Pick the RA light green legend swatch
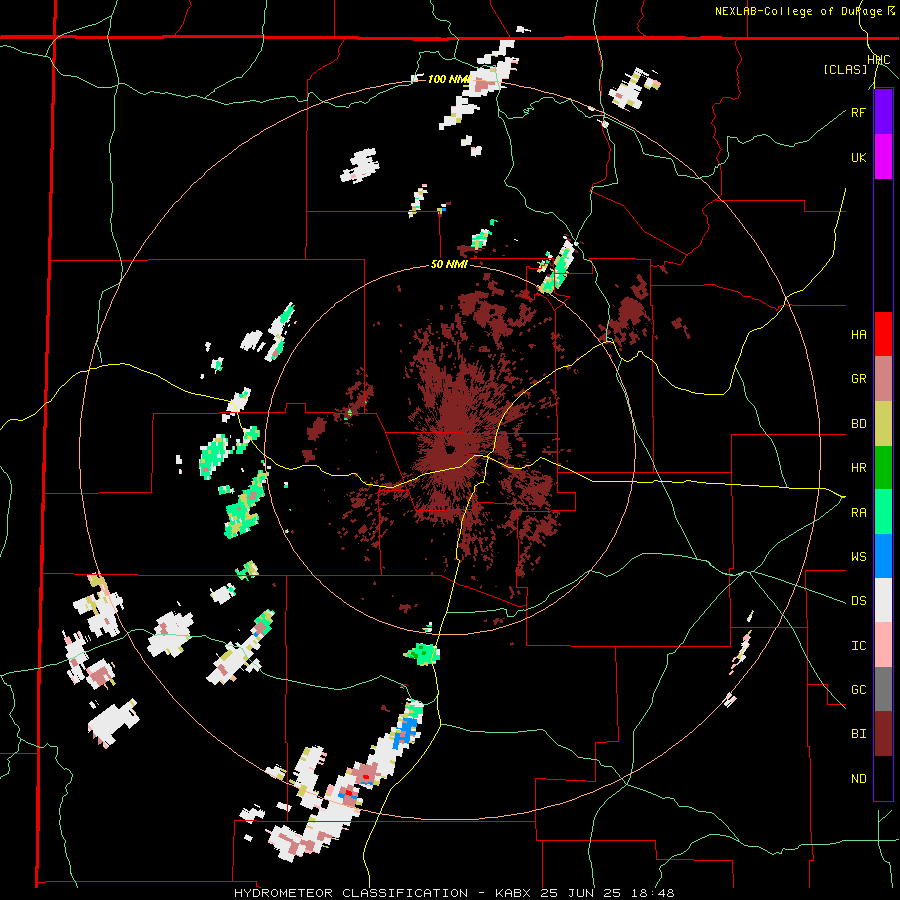Image resolution: width=900 pixels, height=900 pixels. (x=883, y=512)
